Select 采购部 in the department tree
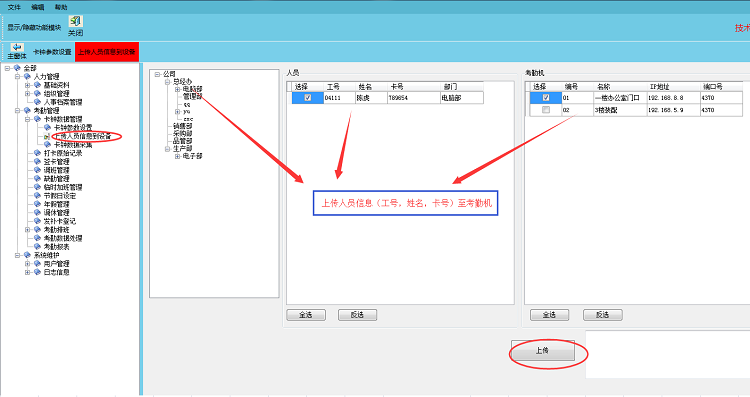 tap(182, 134)
